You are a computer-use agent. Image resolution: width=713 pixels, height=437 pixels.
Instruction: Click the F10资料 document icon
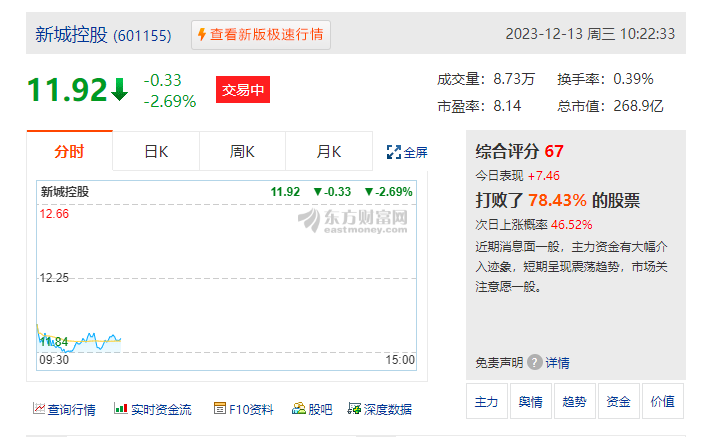click(220, 408)
